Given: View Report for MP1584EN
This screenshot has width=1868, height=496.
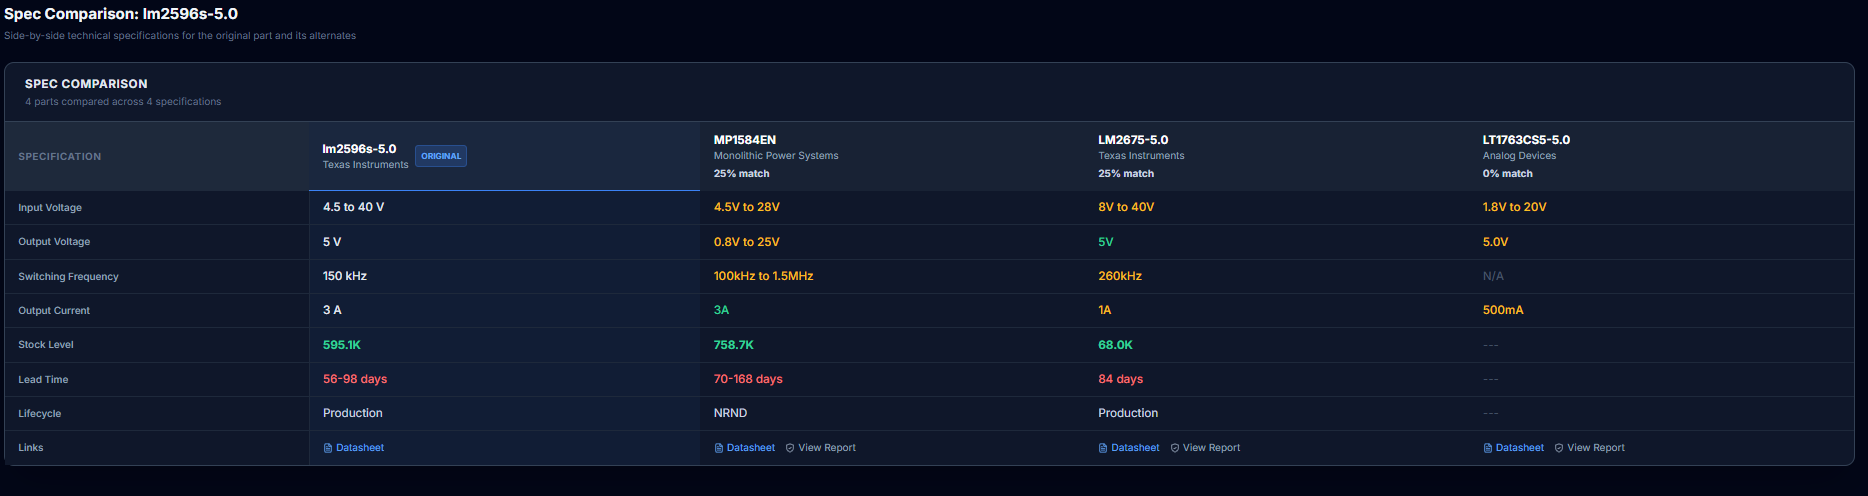Looking at the screenshot, I should click(821, 448).
